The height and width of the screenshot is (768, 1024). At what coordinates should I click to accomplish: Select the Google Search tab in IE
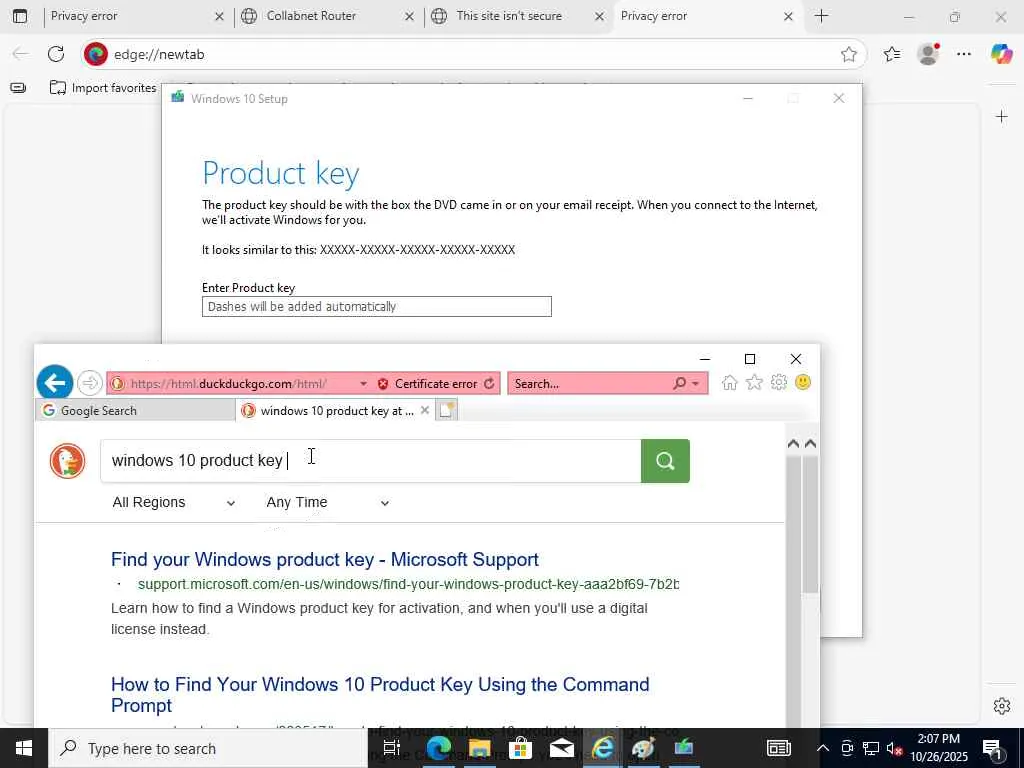(x=135, y=410)
